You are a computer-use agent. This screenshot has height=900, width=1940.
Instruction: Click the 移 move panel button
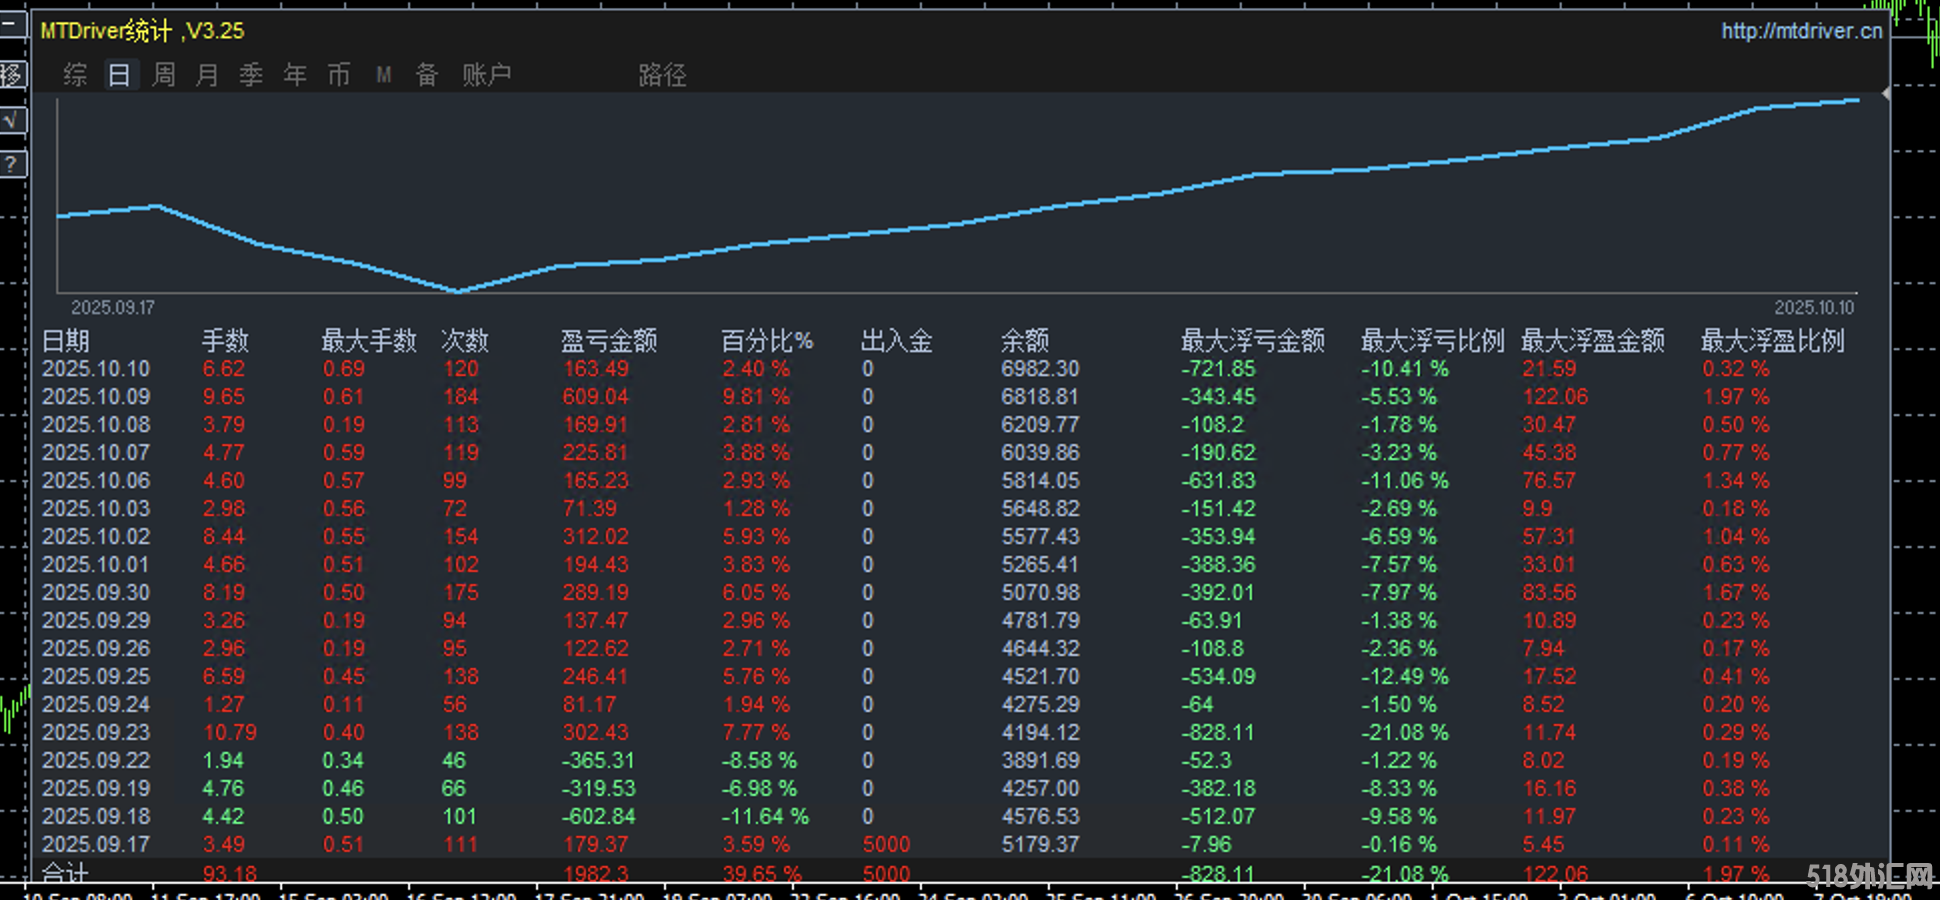point(12,75)
